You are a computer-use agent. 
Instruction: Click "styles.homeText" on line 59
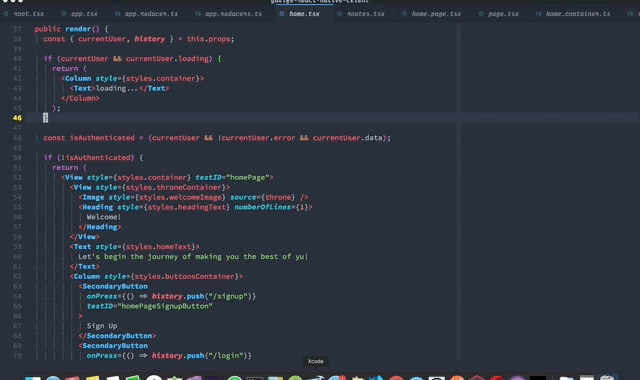point(158,247)
